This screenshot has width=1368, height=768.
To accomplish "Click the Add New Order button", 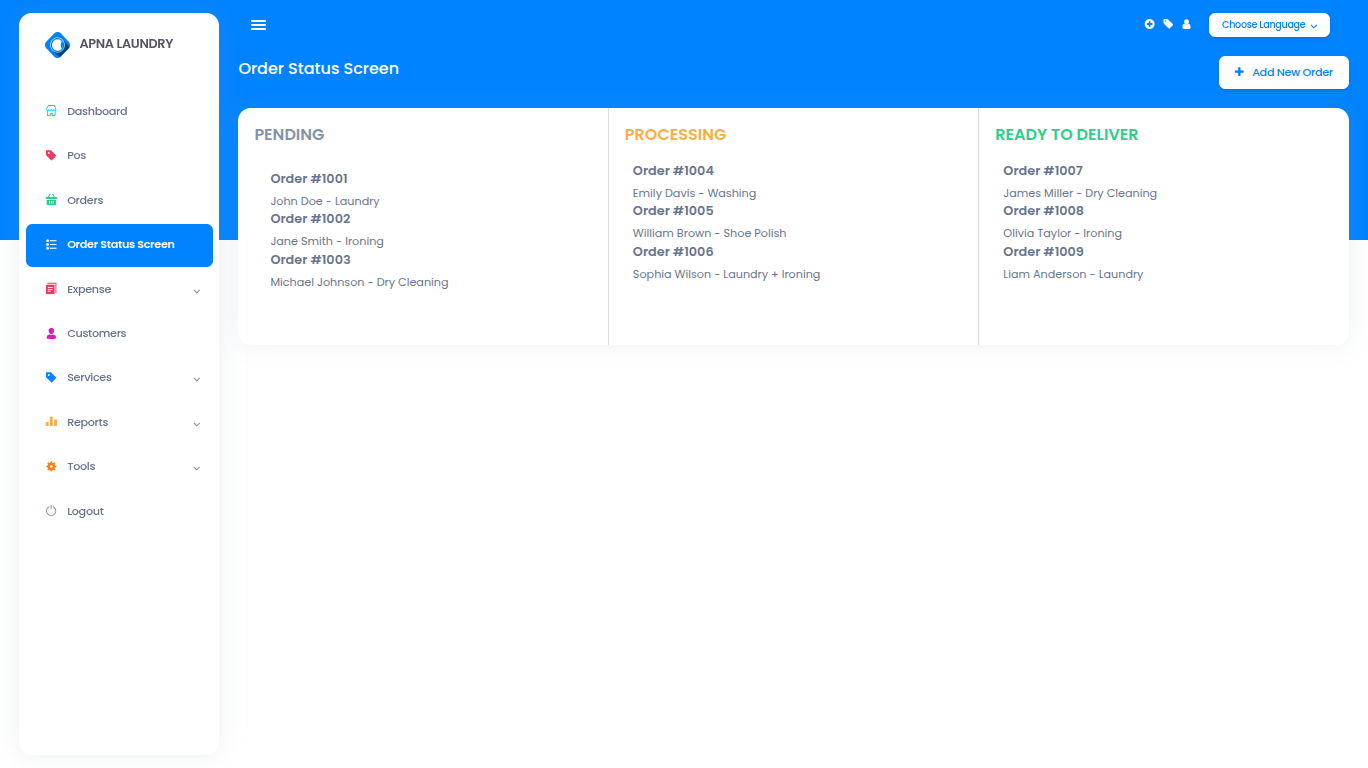I will point(1283,72).
